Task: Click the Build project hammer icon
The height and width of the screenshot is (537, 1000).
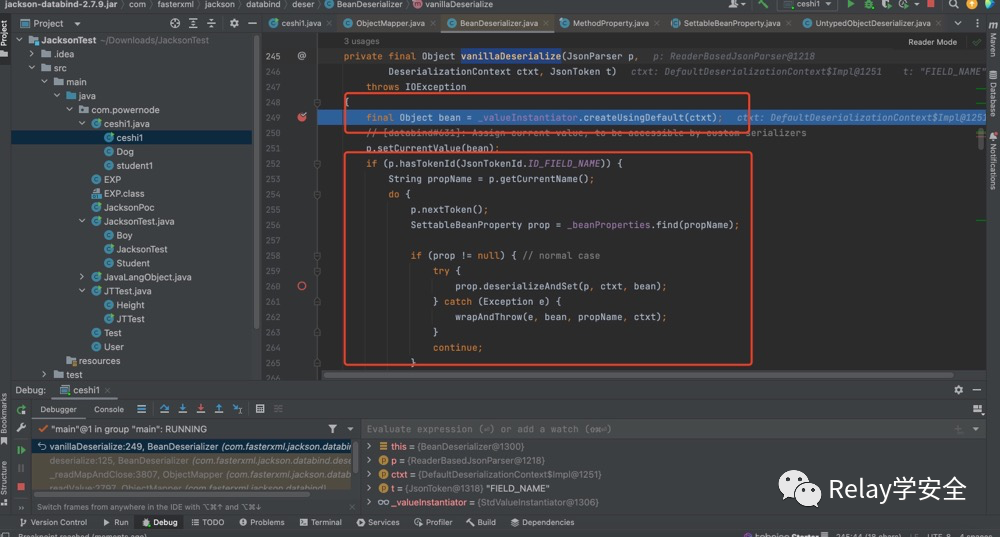Action: 763,4
